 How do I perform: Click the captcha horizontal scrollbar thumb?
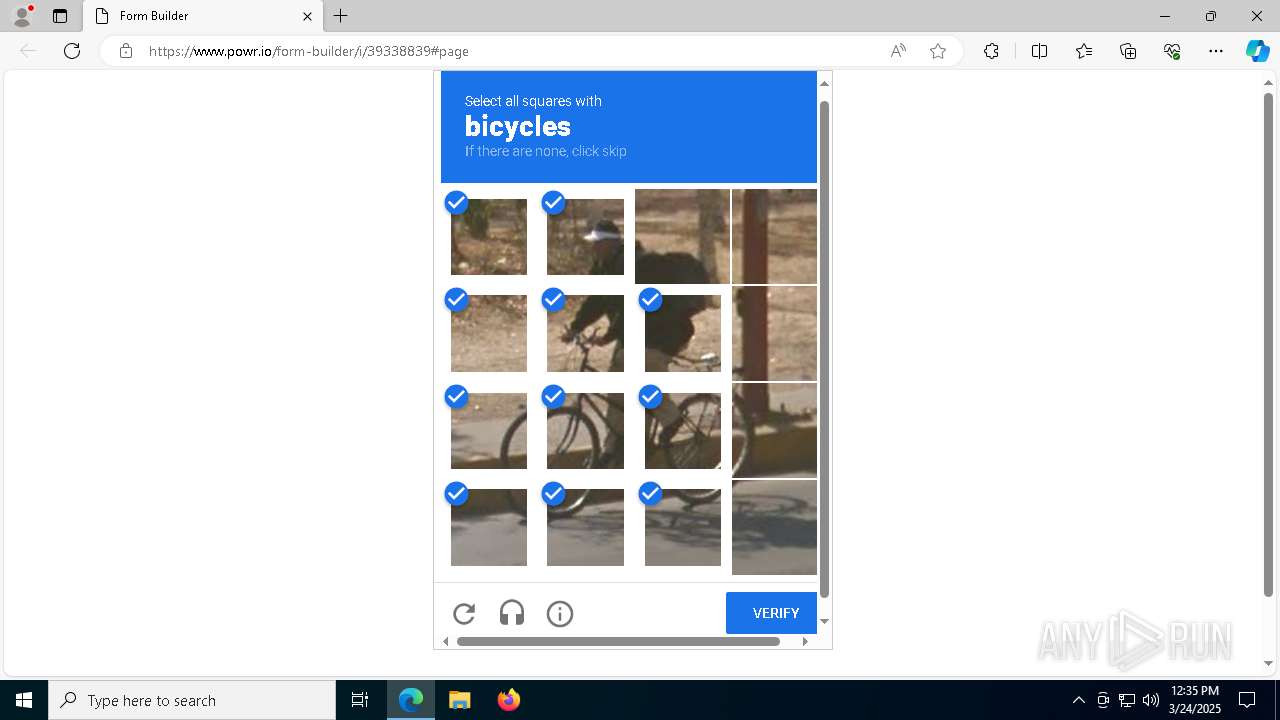(618, 641)
